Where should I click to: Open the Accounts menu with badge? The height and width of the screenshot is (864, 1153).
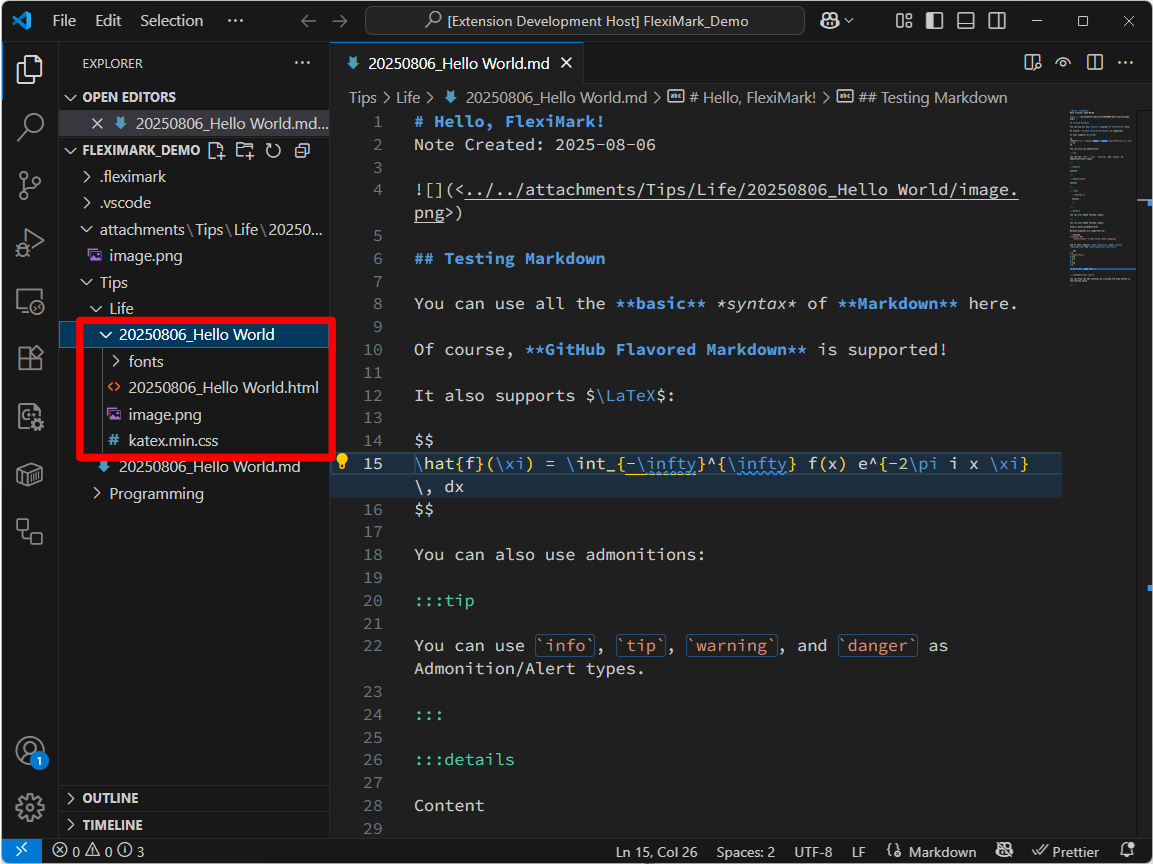click(x=31, y=752)
